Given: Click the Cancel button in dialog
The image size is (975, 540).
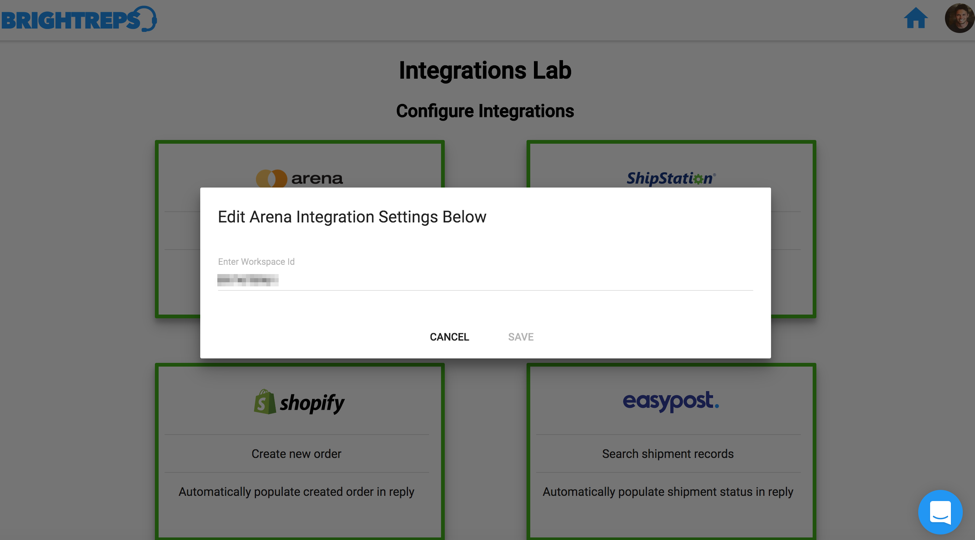Looking at the screenshot, I should (450, 337).
